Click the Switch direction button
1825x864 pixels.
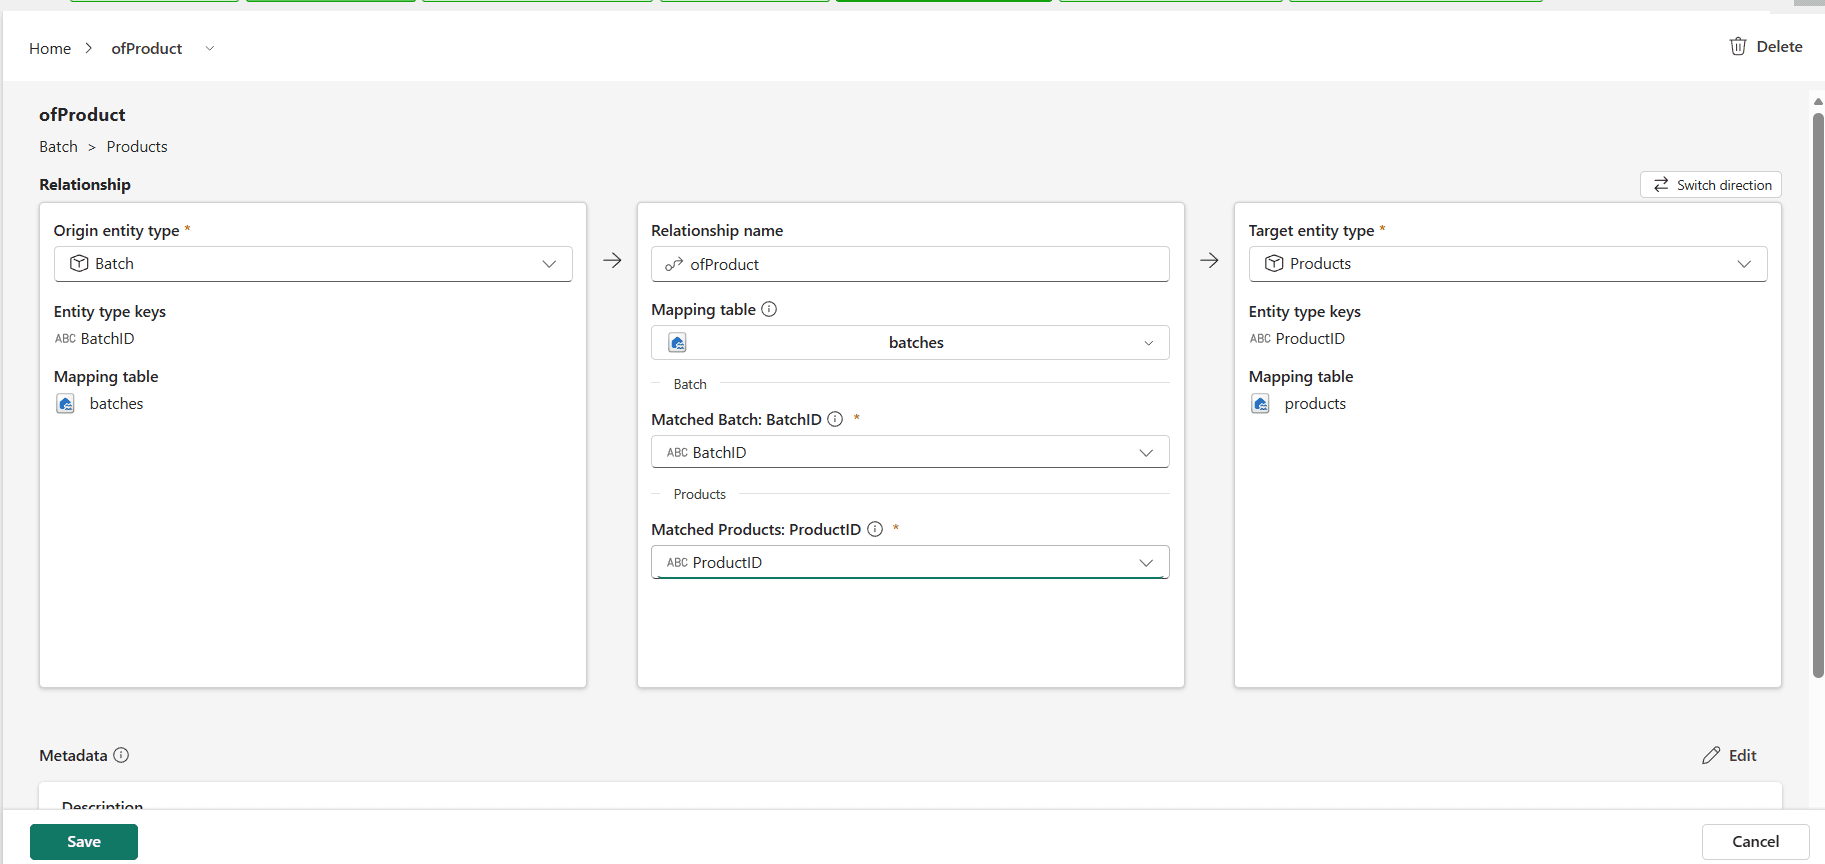coord(1711,185)
